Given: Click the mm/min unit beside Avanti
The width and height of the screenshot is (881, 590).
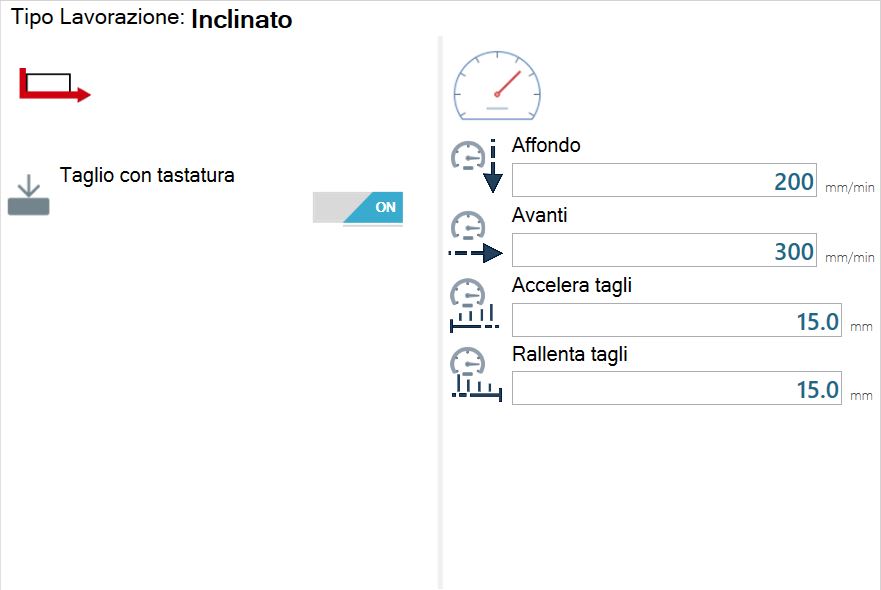Looking at the screenshot, I should coord(850,258).
